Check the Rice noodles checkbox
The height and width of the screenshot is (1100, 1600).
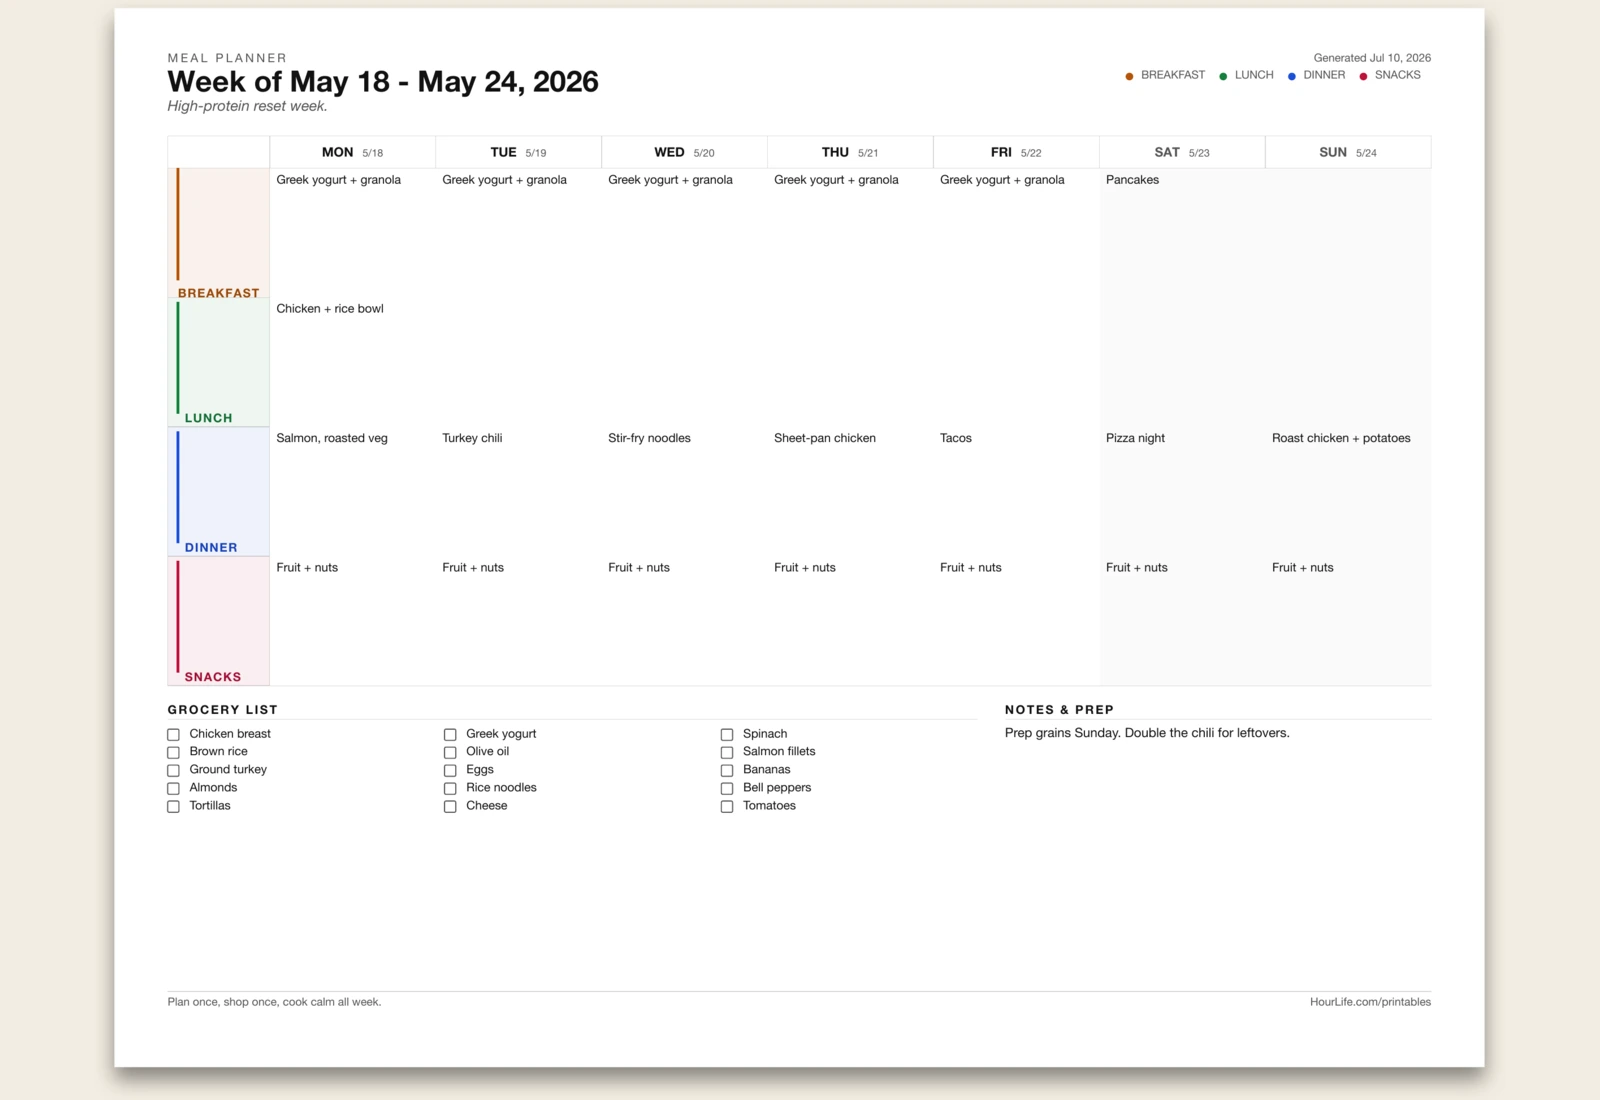[x=450, y=788]
